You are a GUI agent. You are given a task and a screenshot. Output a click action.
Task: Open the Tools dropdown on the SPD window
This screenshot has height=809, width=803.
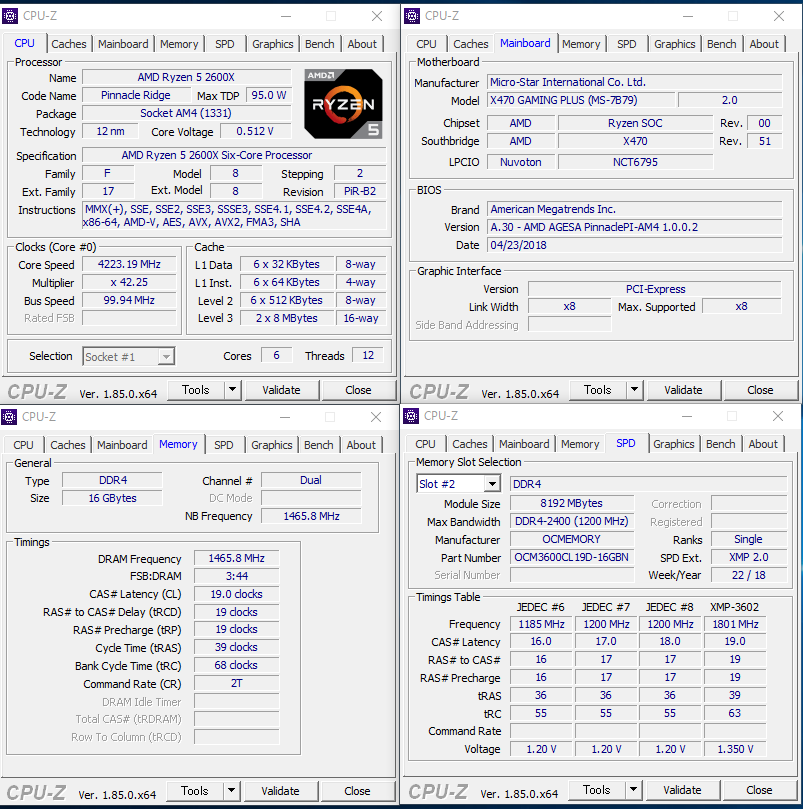pyautogui.click(x=633, y=790)
